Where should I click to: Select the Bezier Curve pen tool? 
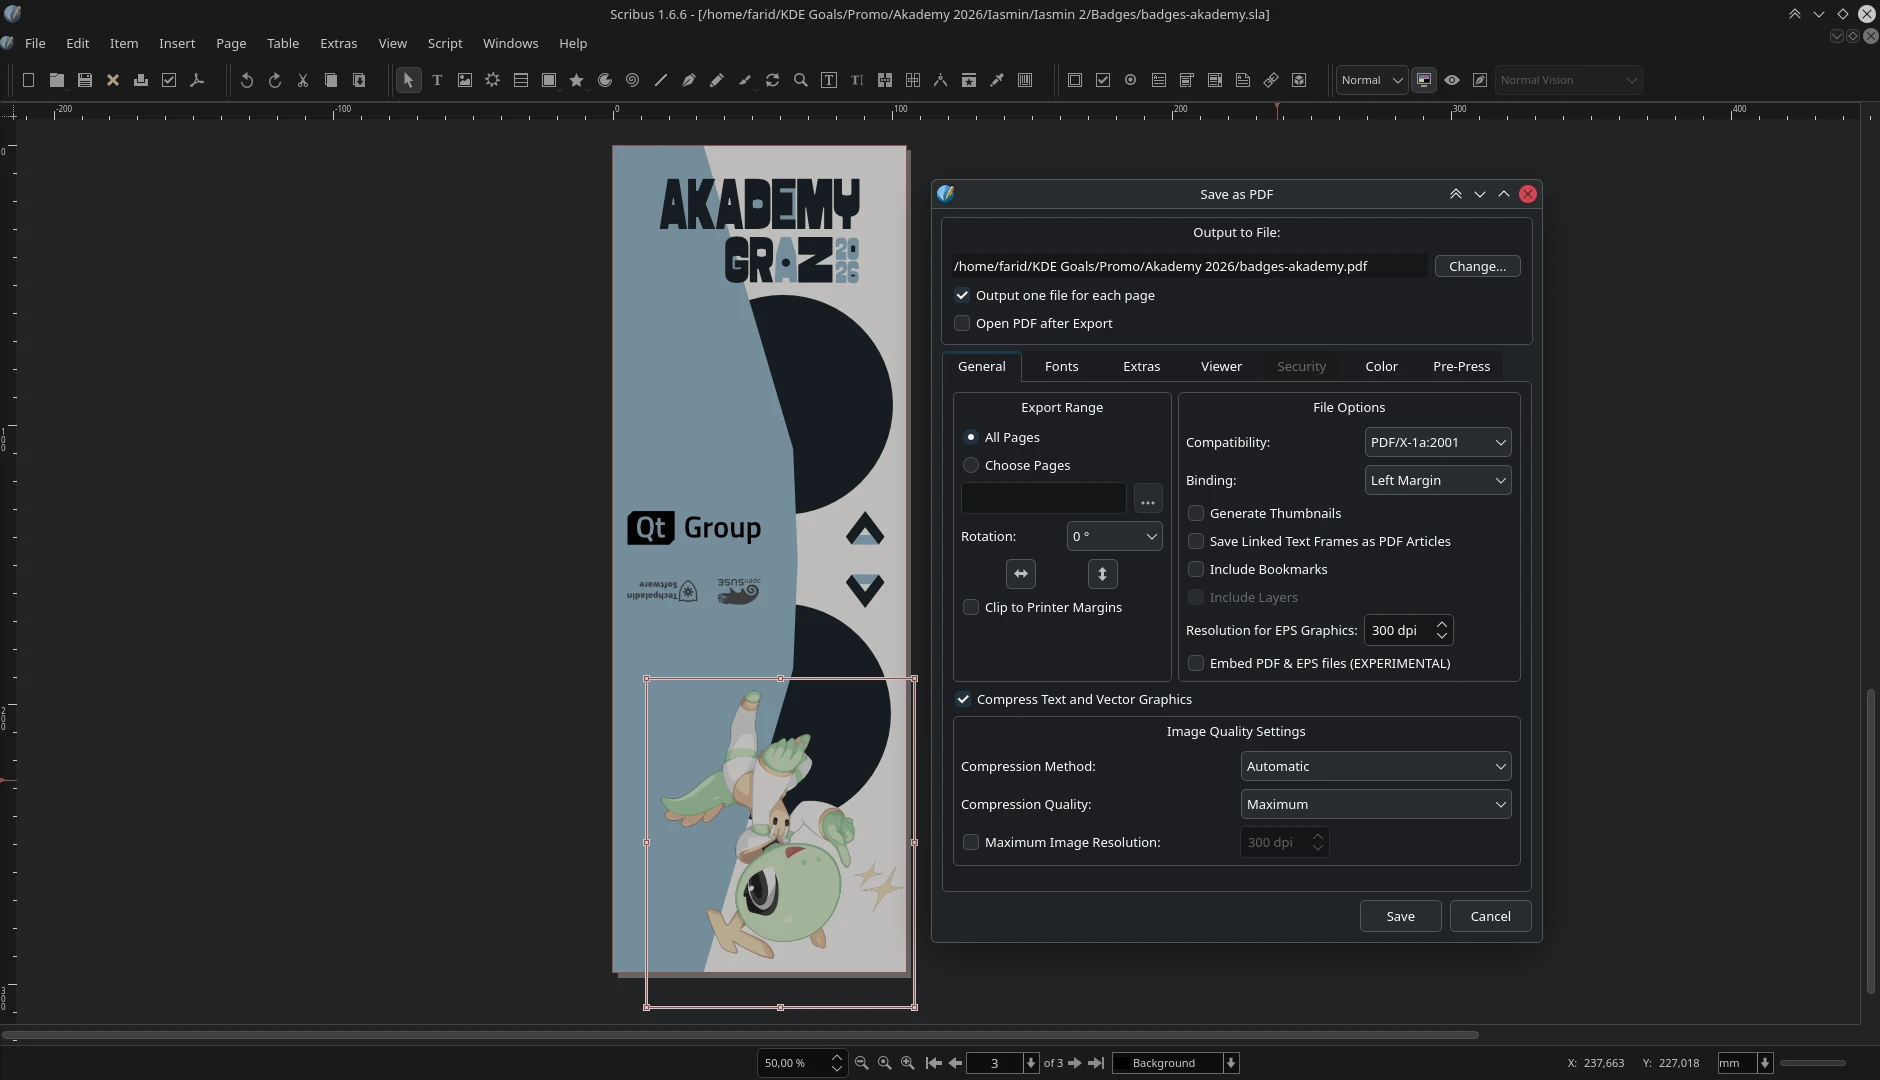pos(689,80)
